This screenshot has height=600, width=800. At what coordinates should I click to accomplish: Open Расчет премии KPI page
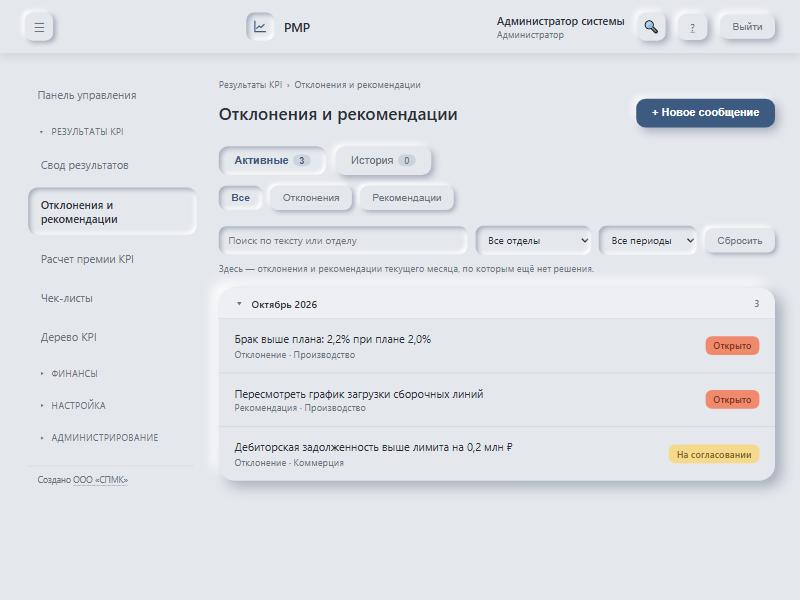87,259
